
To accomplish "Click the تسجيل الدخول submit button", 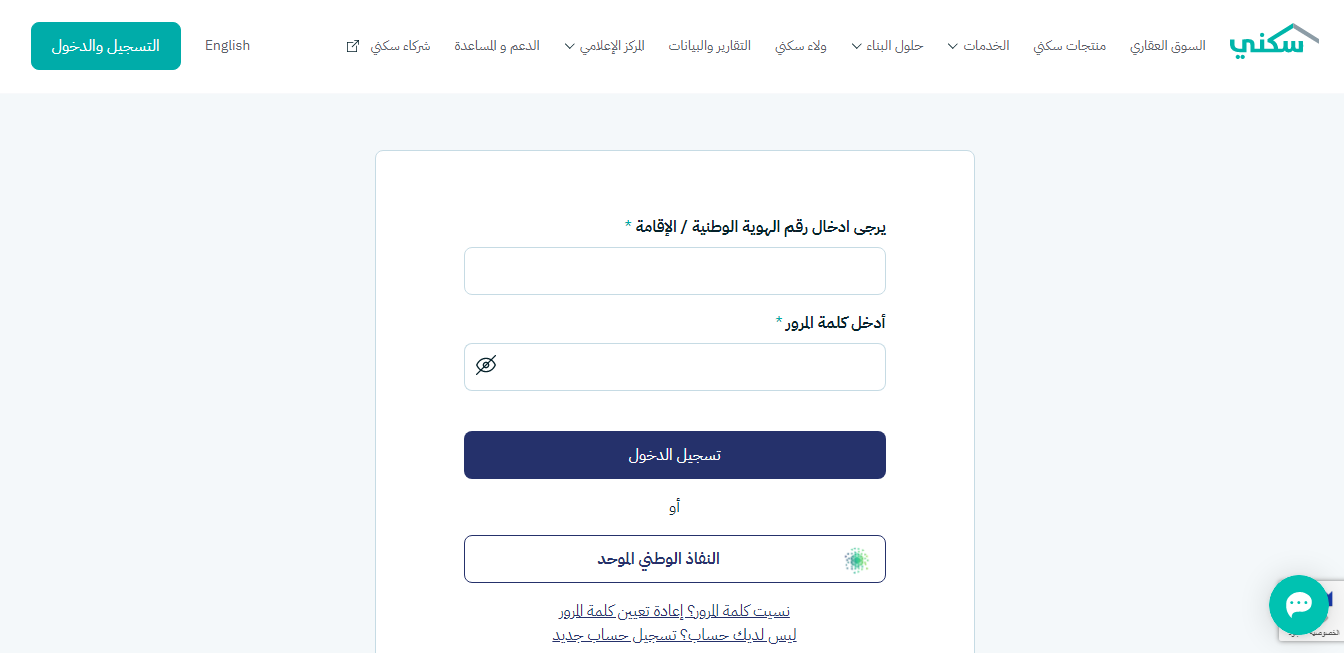I will (675, 455).
